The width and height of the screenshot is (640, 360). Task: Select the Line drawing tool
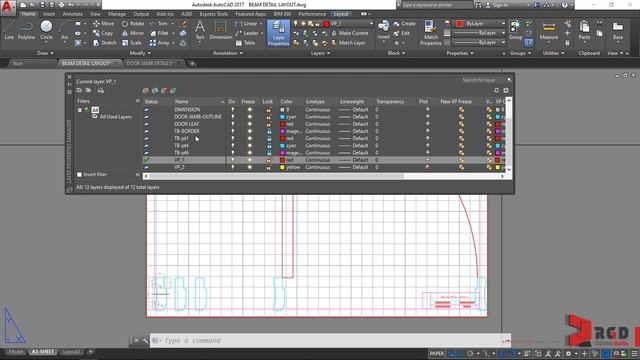[x=9, y=31]
